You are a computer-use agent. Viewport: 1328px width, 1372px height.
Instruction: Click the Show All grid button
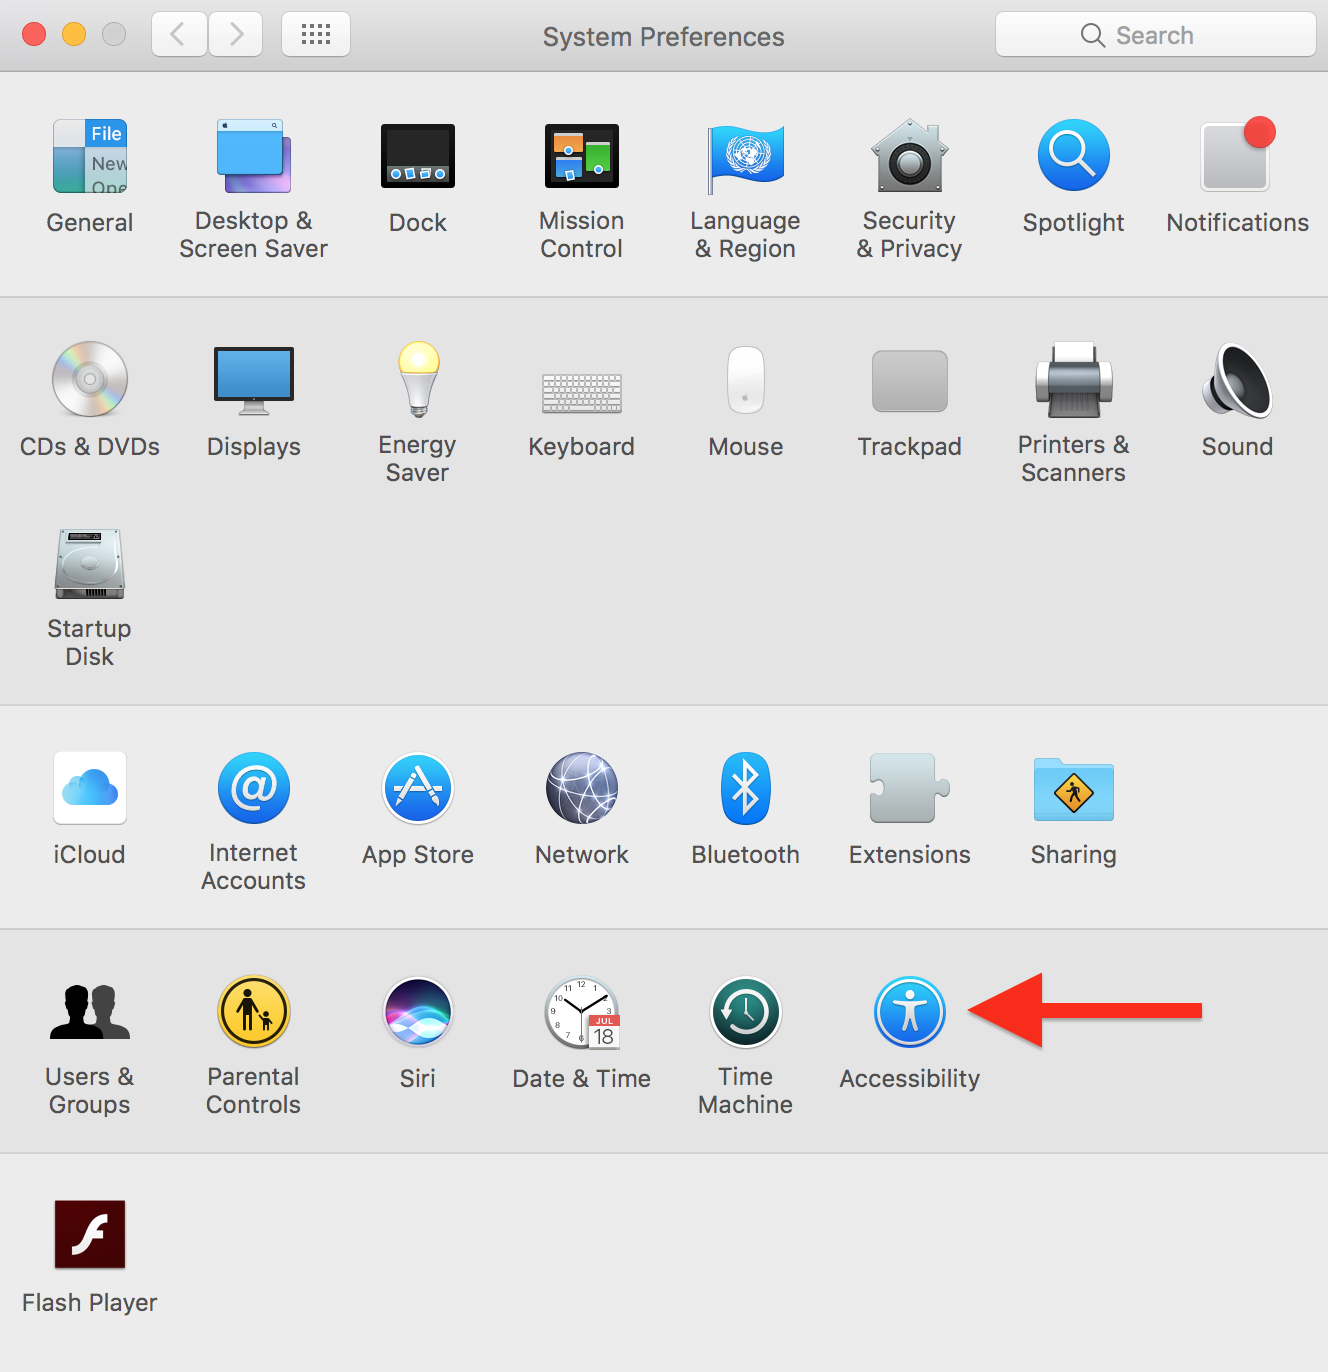point(316,35)
